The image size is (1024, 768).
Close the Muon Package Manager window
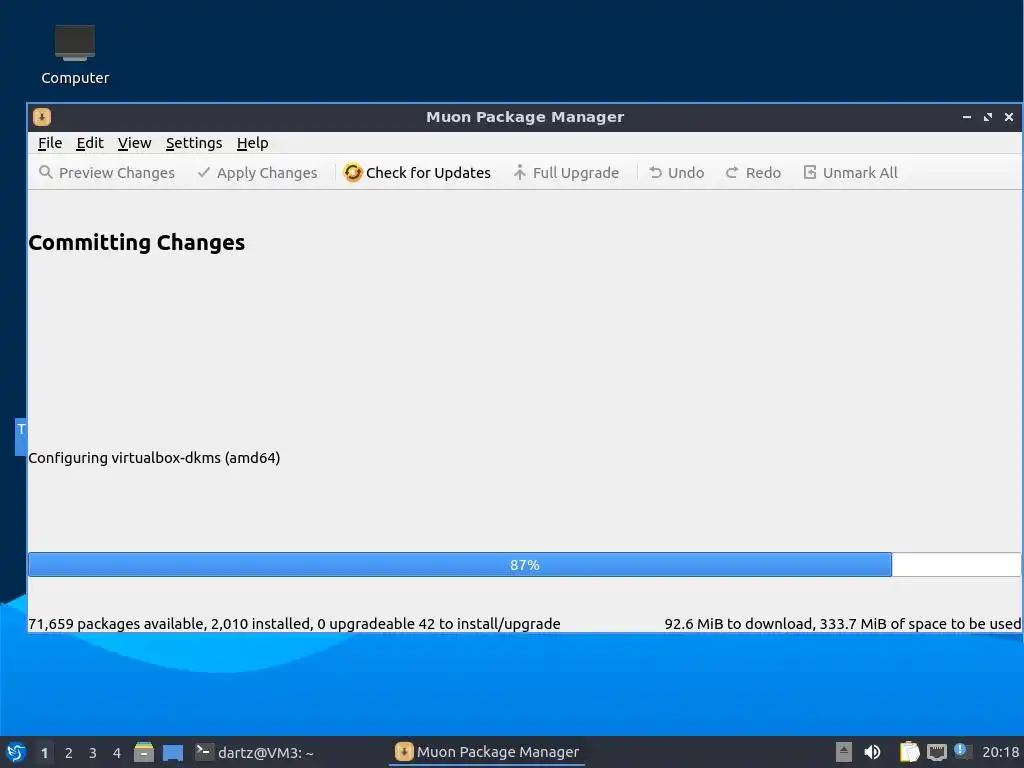1009,117
